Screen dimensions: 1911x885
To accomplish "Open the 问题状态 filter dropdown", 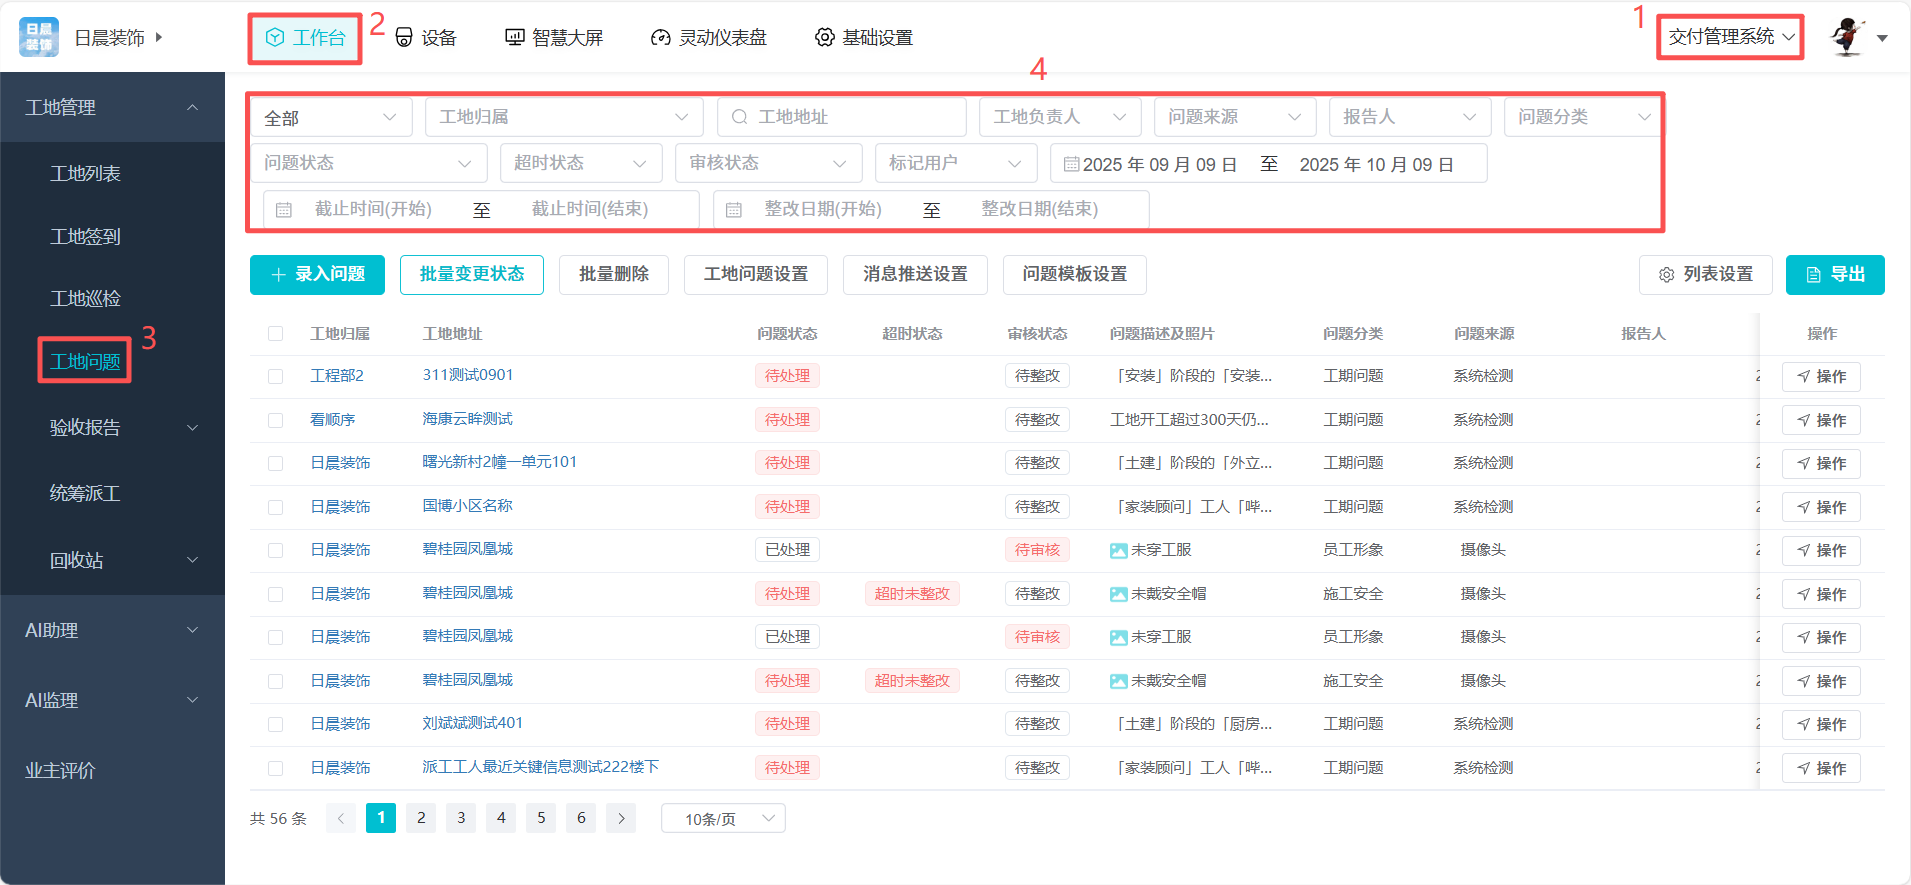I will pos(367,163).
